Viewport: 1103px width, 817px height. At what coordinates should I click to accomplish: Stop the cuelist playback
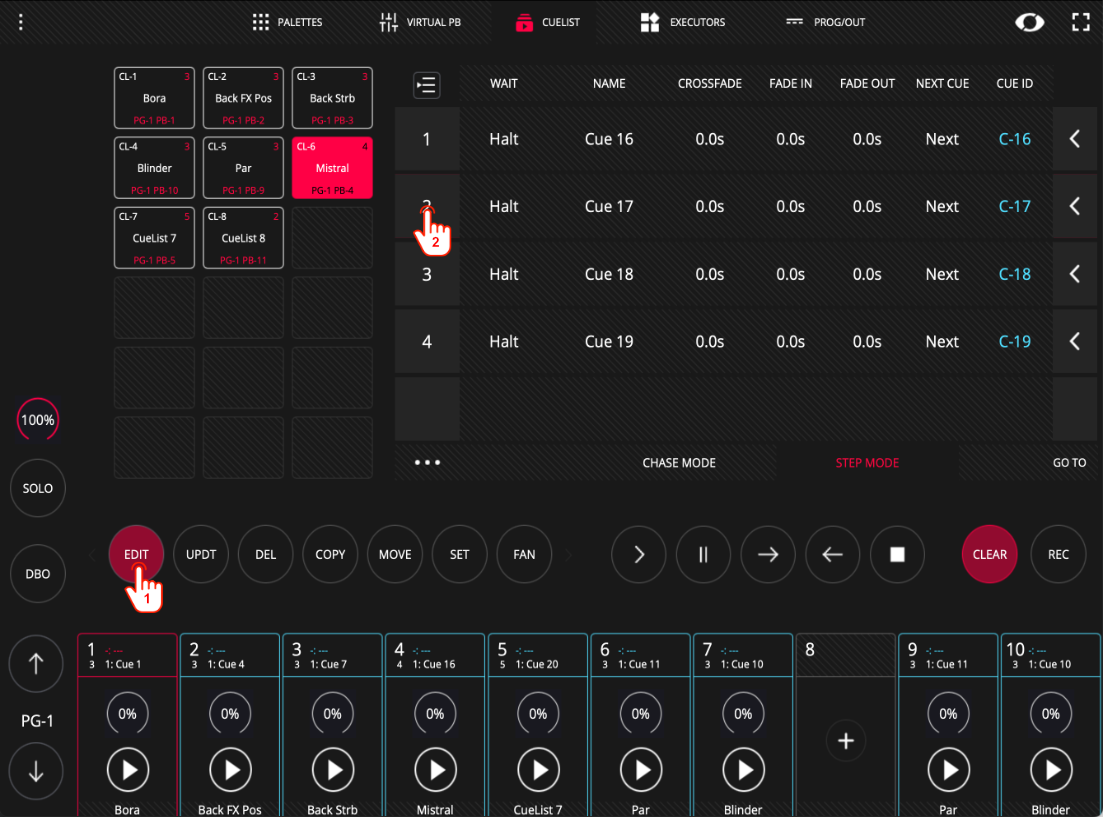coord(898,555)
